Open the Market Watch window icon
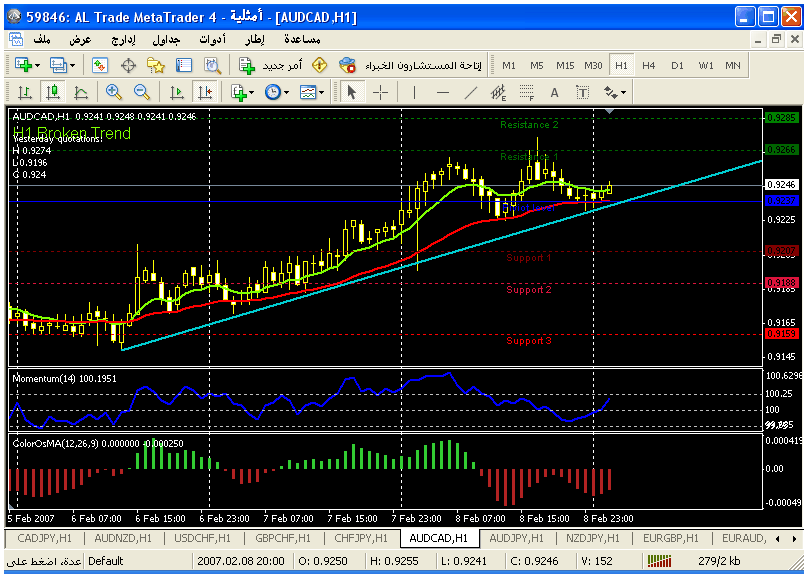Viewport: 808px width, 574px height. [100, 65]
